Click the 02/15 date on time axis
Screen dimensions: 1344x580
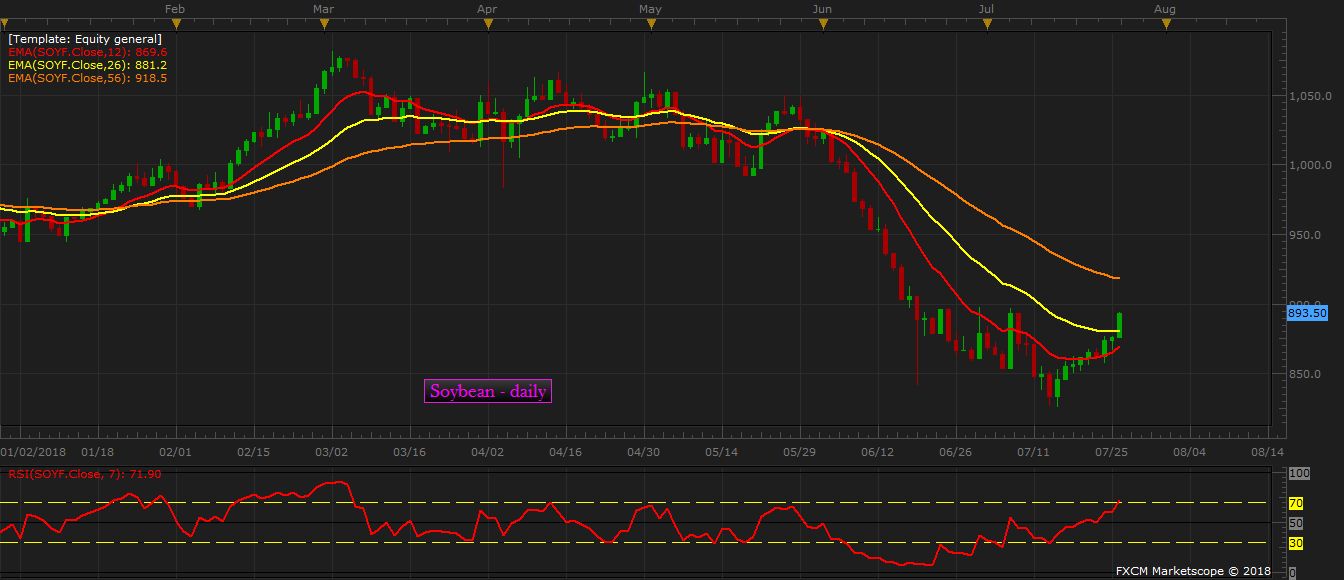254,451
